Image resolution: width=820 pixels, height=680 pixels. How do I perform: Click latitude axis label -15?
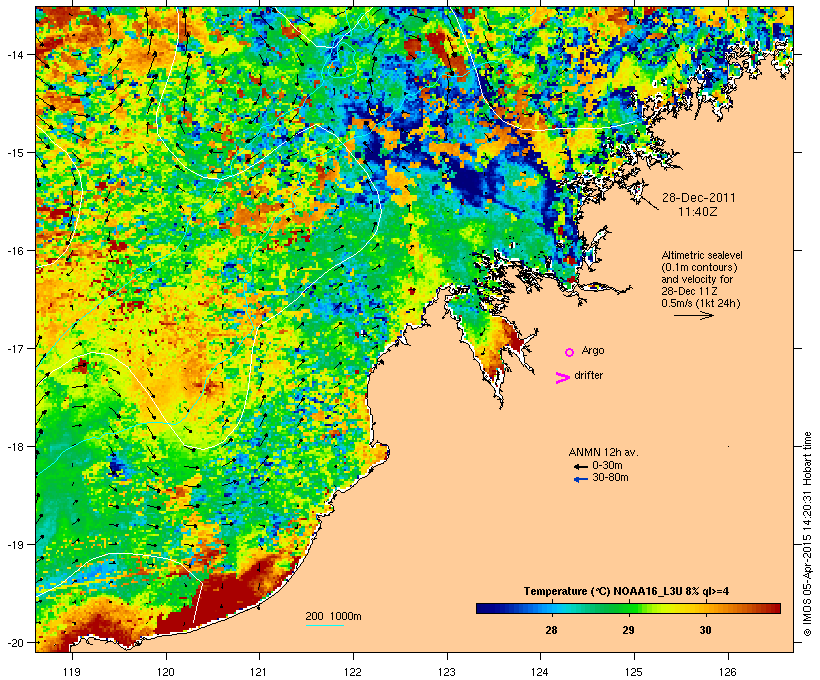pyautogui.click(x=14, y=152)
